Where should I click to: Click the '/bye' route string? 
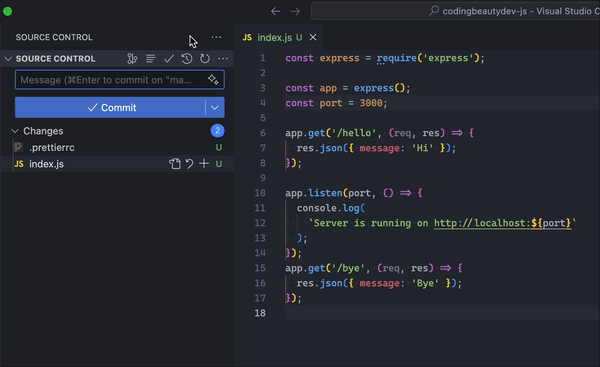(x=348, y=268)
